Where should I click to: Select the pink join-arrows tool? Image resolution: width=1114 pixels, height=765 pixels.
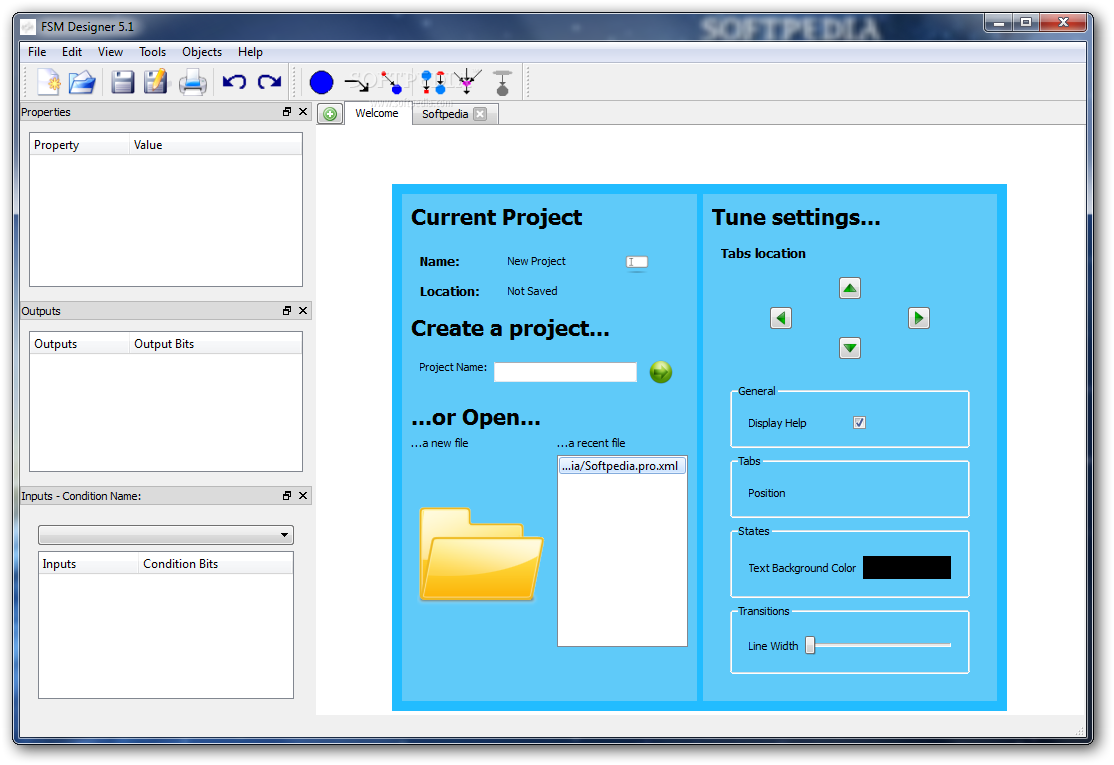[467, 82]
